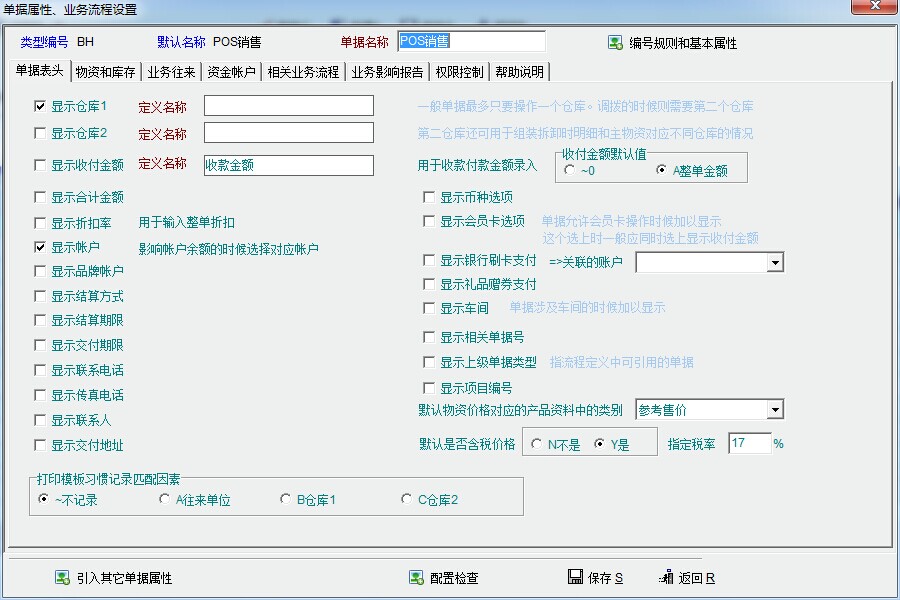Toggle the 显示会员卡选项 checkbox
The height and width of the screenshot is (600, 900).
tap(429, 222)
